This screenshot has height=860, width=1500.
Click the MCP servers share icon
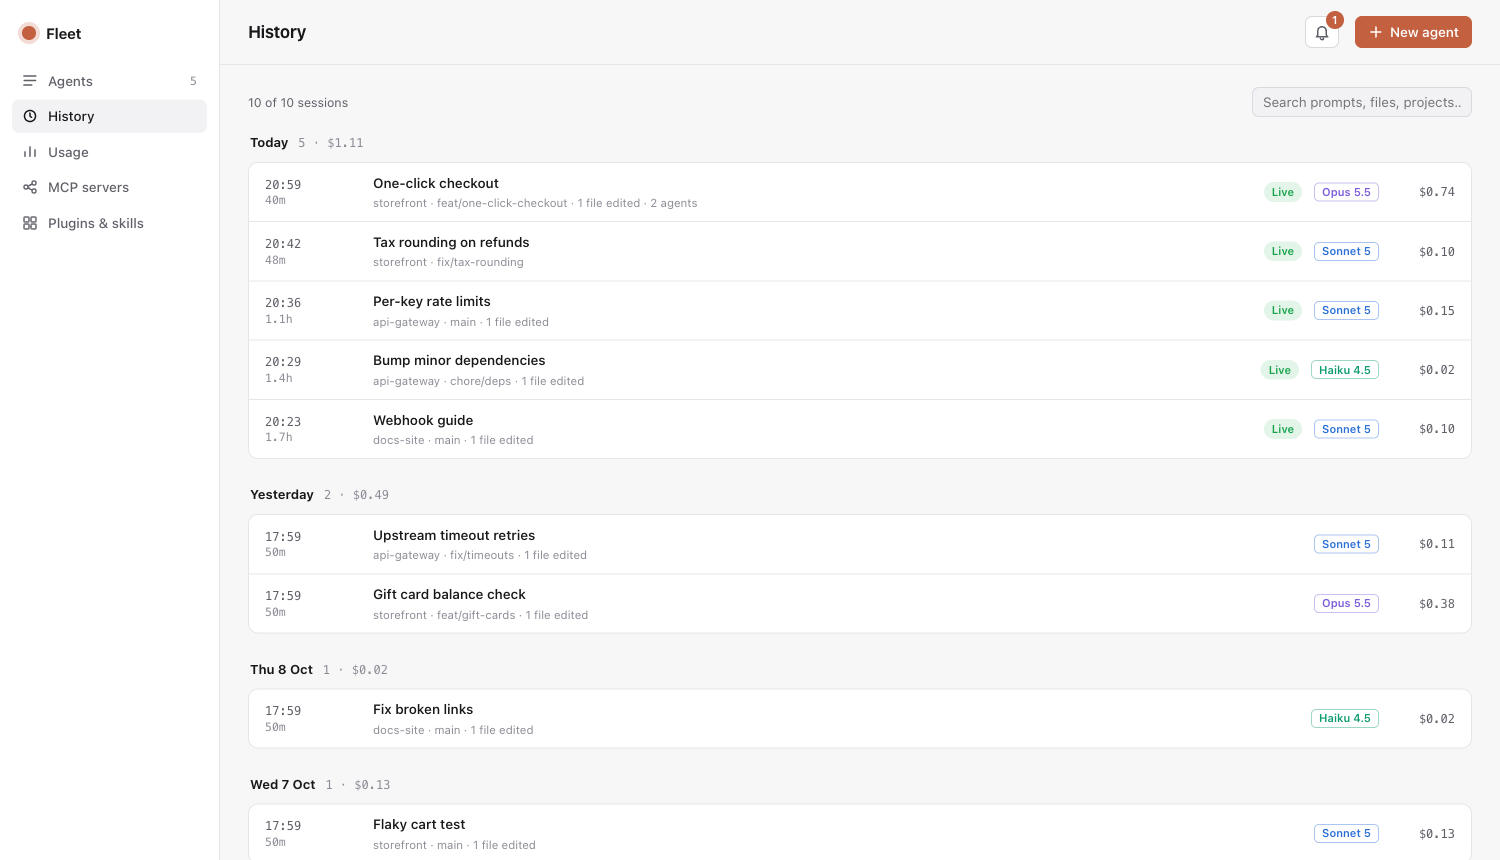(30, 187)
